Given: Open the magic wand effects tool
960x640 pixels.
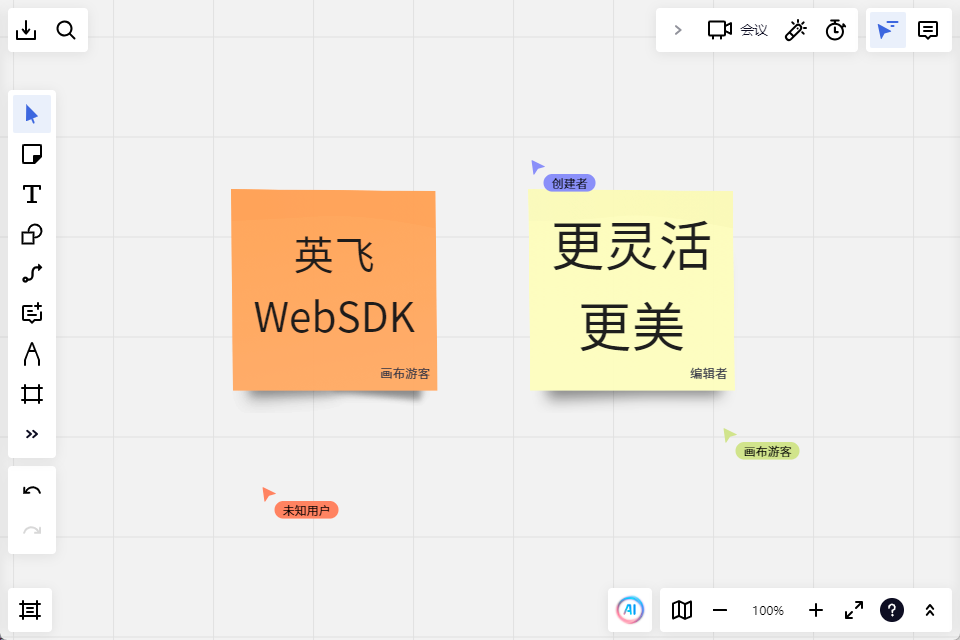Looking at the screenshot, I should 796,30.
